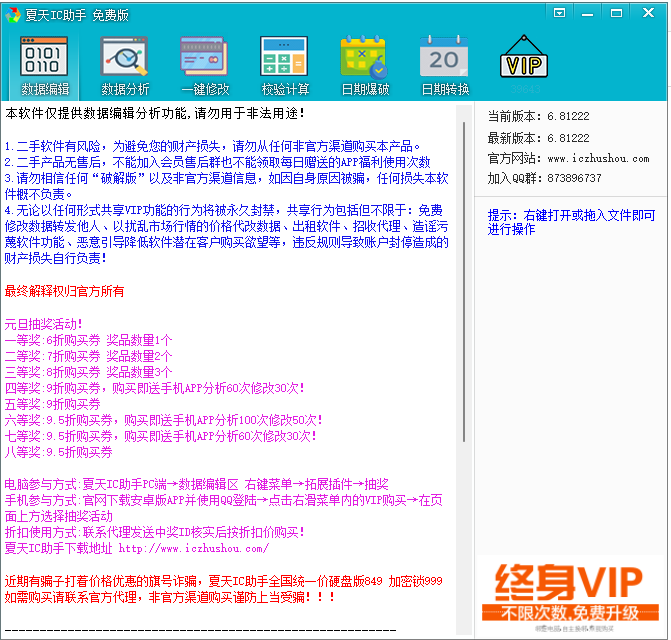
Task: Minimize the 夏天IC助手 window
Action: click(x=587, y=13)
